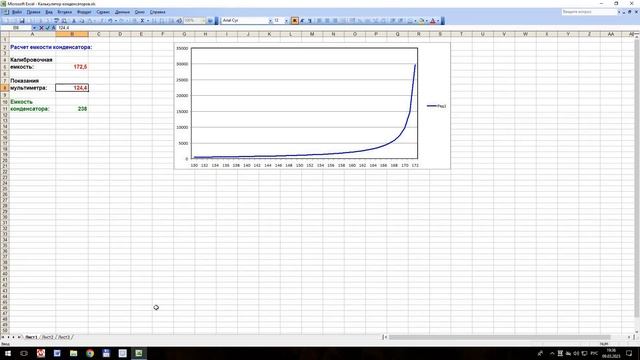
Task: Toggle Italic formatting
Action: 302,20
